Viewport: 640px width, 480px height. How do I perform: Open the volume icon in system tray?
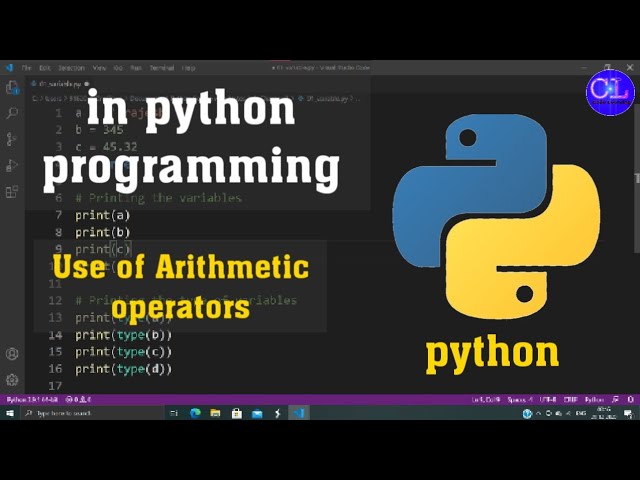click(x=568, y=413)
